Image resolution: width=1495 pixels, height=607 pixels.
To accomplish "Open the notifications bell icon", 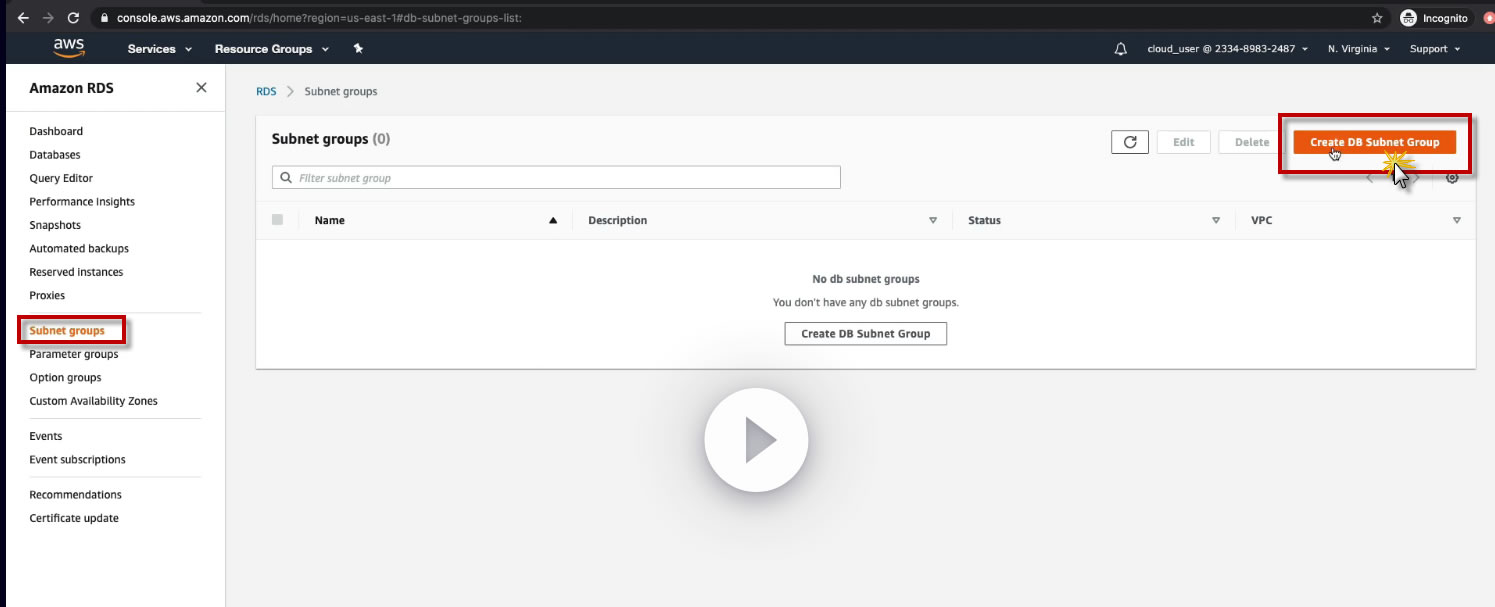I will (1120, 49).
